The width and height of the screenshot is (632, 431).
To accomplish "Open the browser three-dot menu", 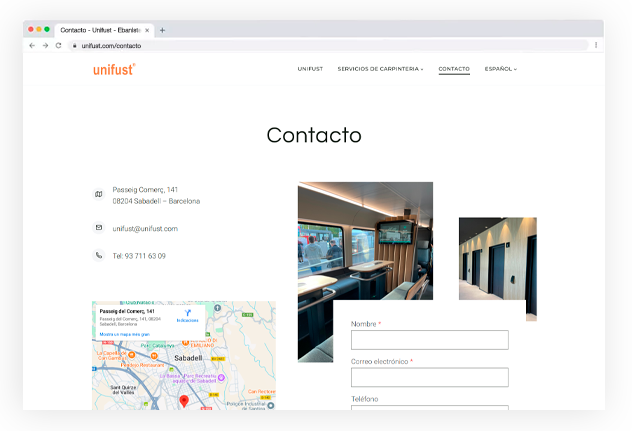I will coord(596,45).
